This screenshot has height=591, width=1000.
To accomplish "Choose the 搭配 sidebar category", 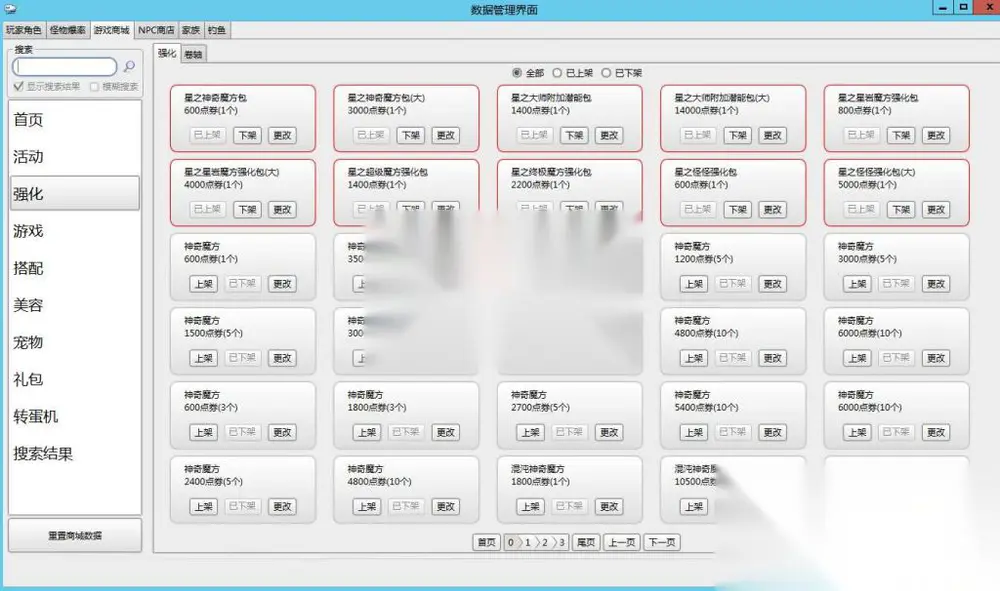I will pos(75,268).
